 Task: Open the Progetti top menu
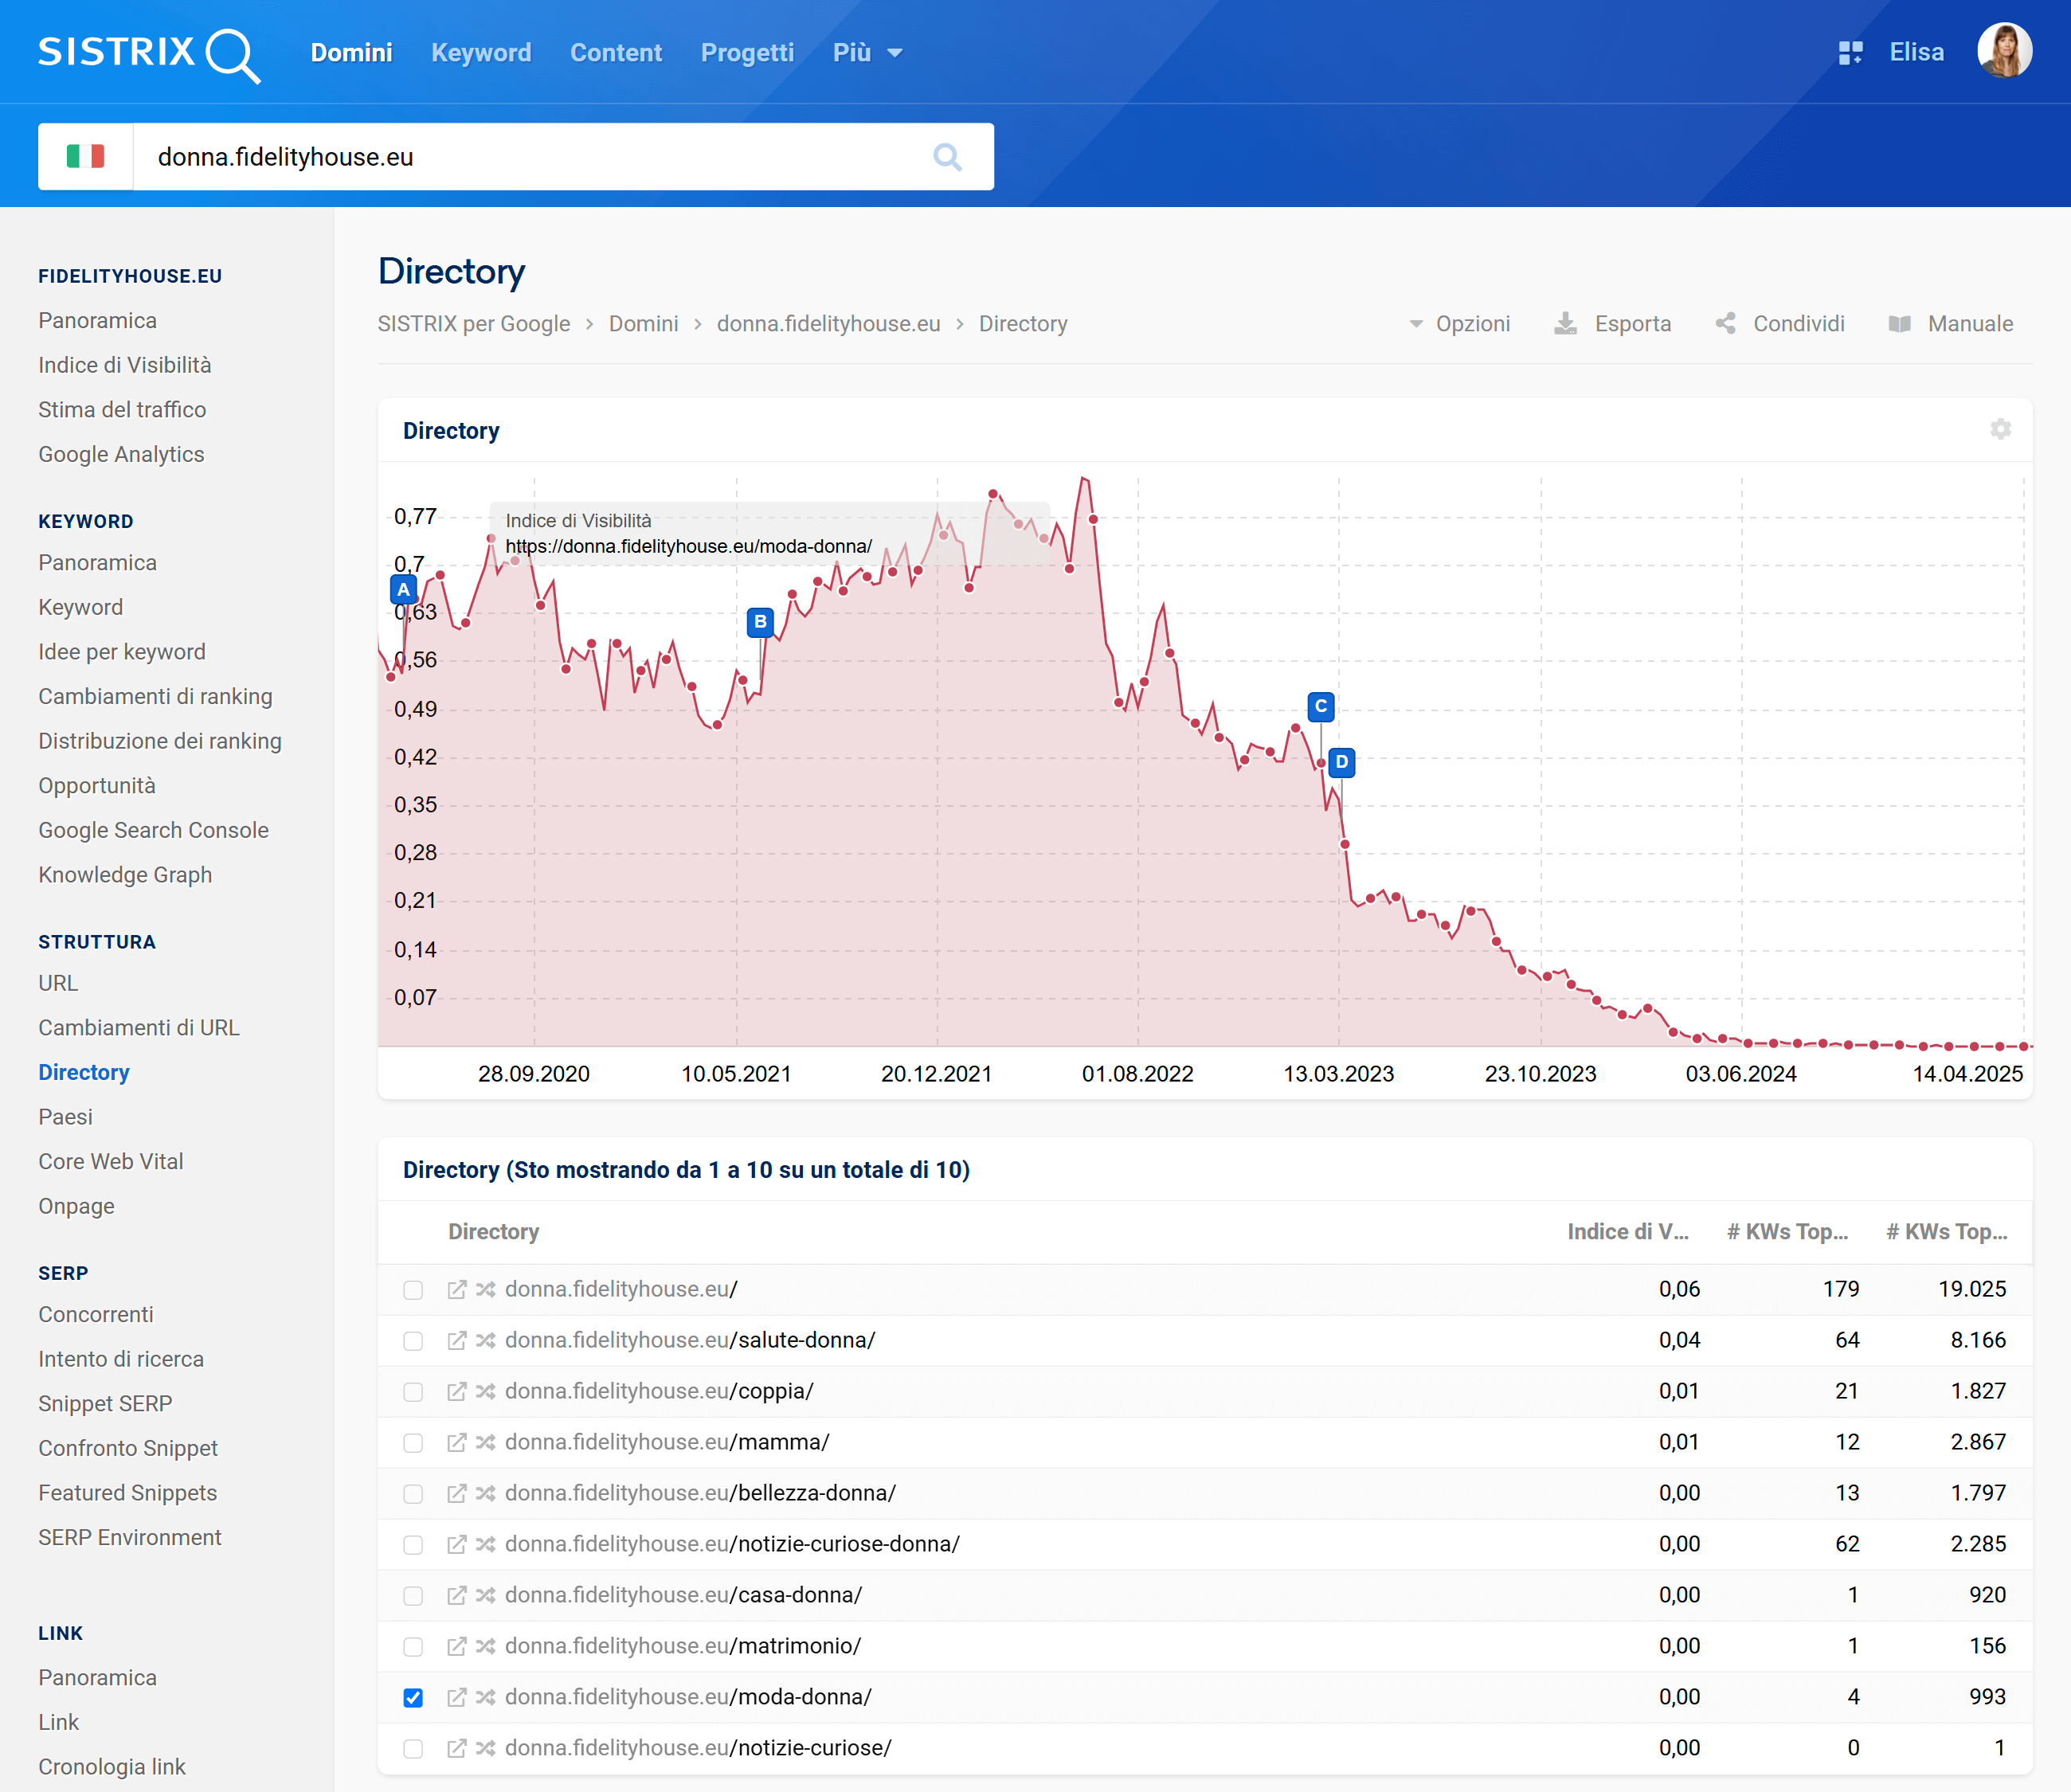point(747,53)
